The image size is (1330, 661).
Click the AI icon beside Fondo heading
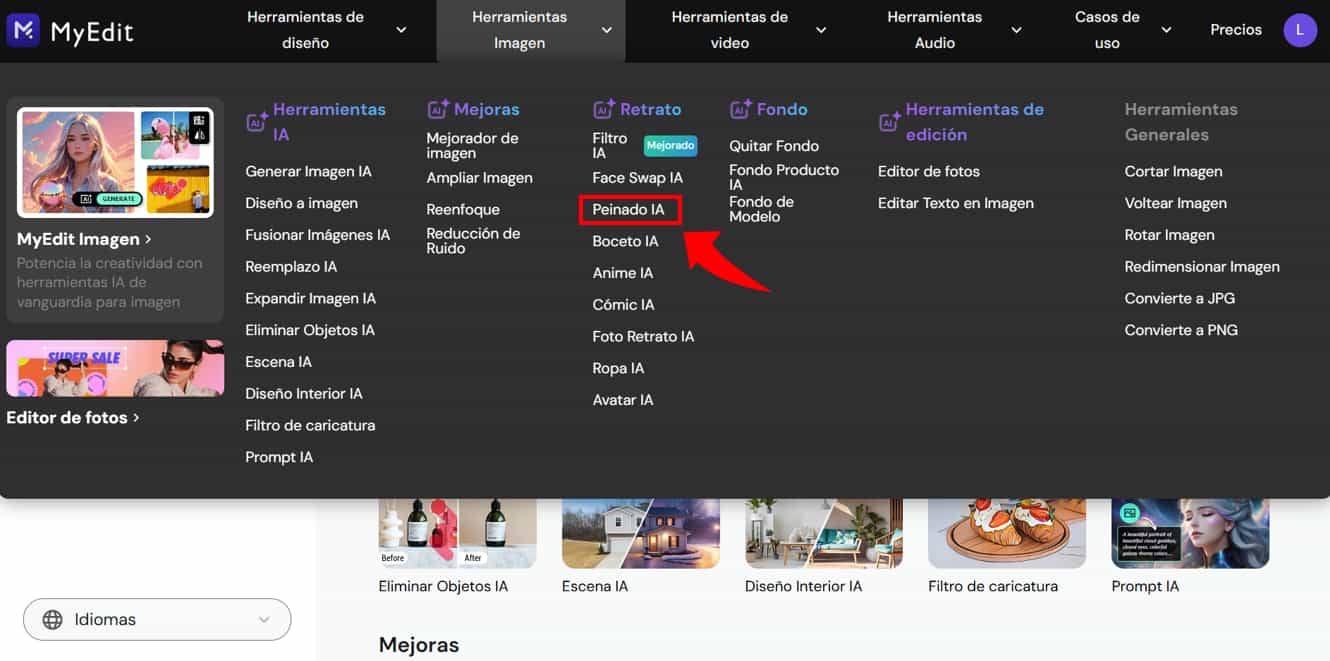click(x=740, y=109)
